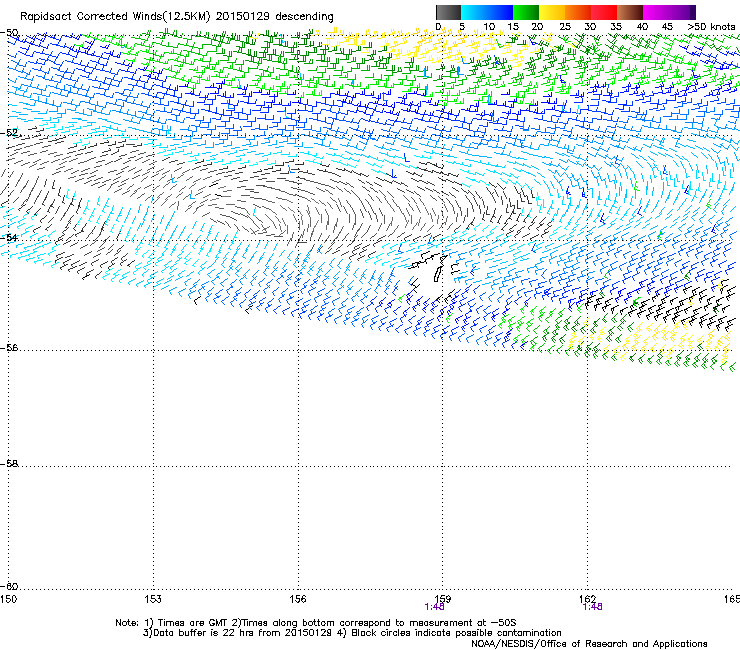Click the purple 1:48 time under 159
Viewport: 740px width, 650px height.
click(x=434, y=607)
